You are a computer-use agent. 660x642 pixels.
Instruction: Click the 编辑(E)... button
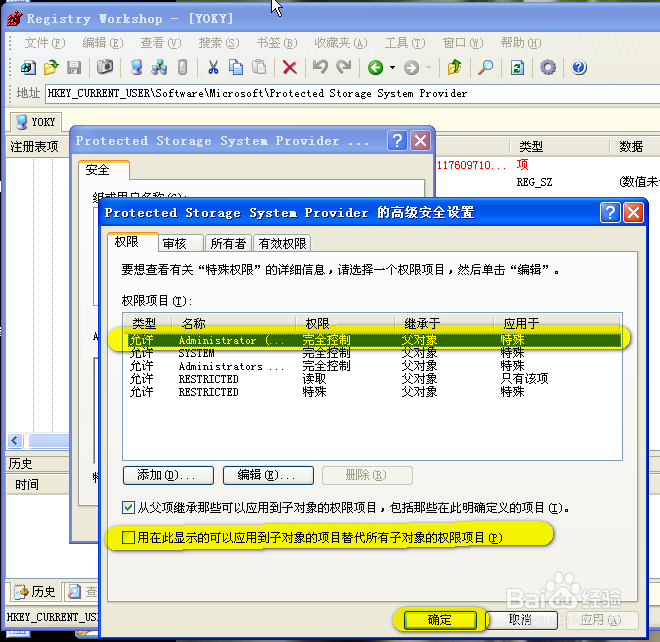(268, 475)
